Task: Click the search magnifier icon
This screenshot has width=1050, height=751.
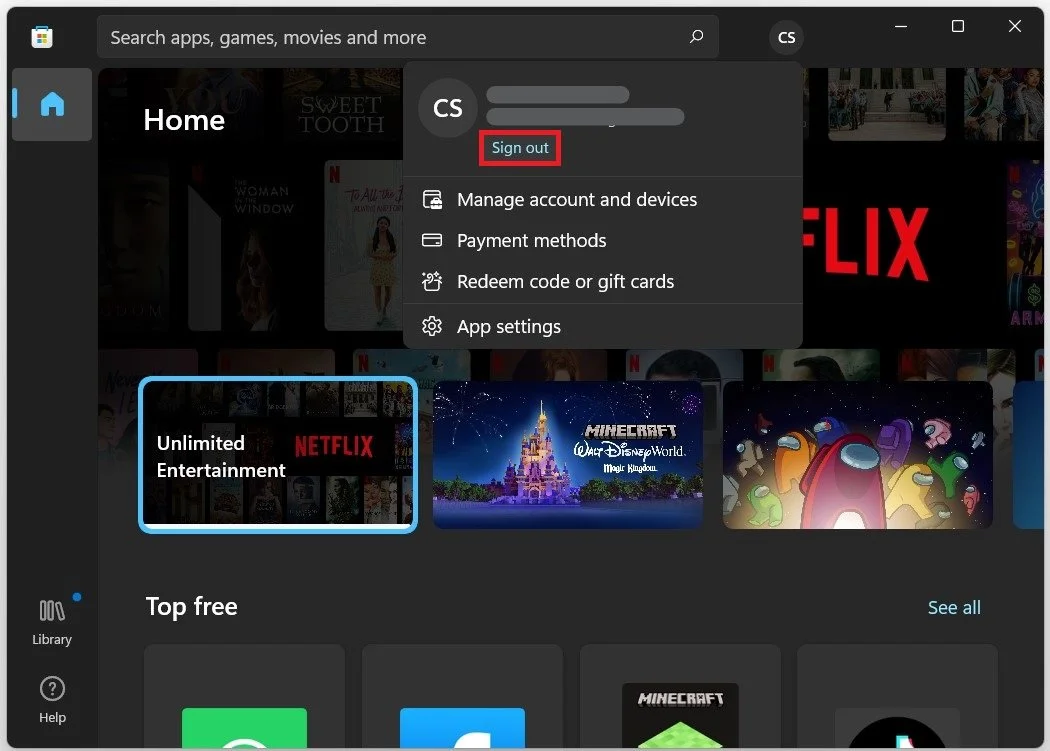Action: point(696,36)
